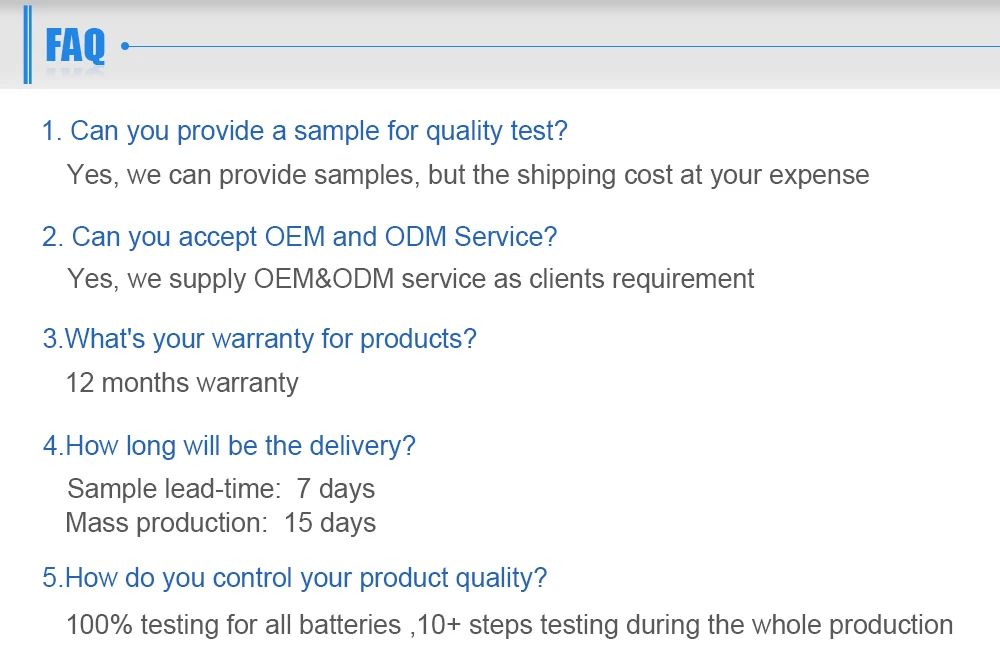This screenshot has height=668, width=1000.
Task: Open the "How long will be the delivery?" question
Action: [x=229, y=446]
